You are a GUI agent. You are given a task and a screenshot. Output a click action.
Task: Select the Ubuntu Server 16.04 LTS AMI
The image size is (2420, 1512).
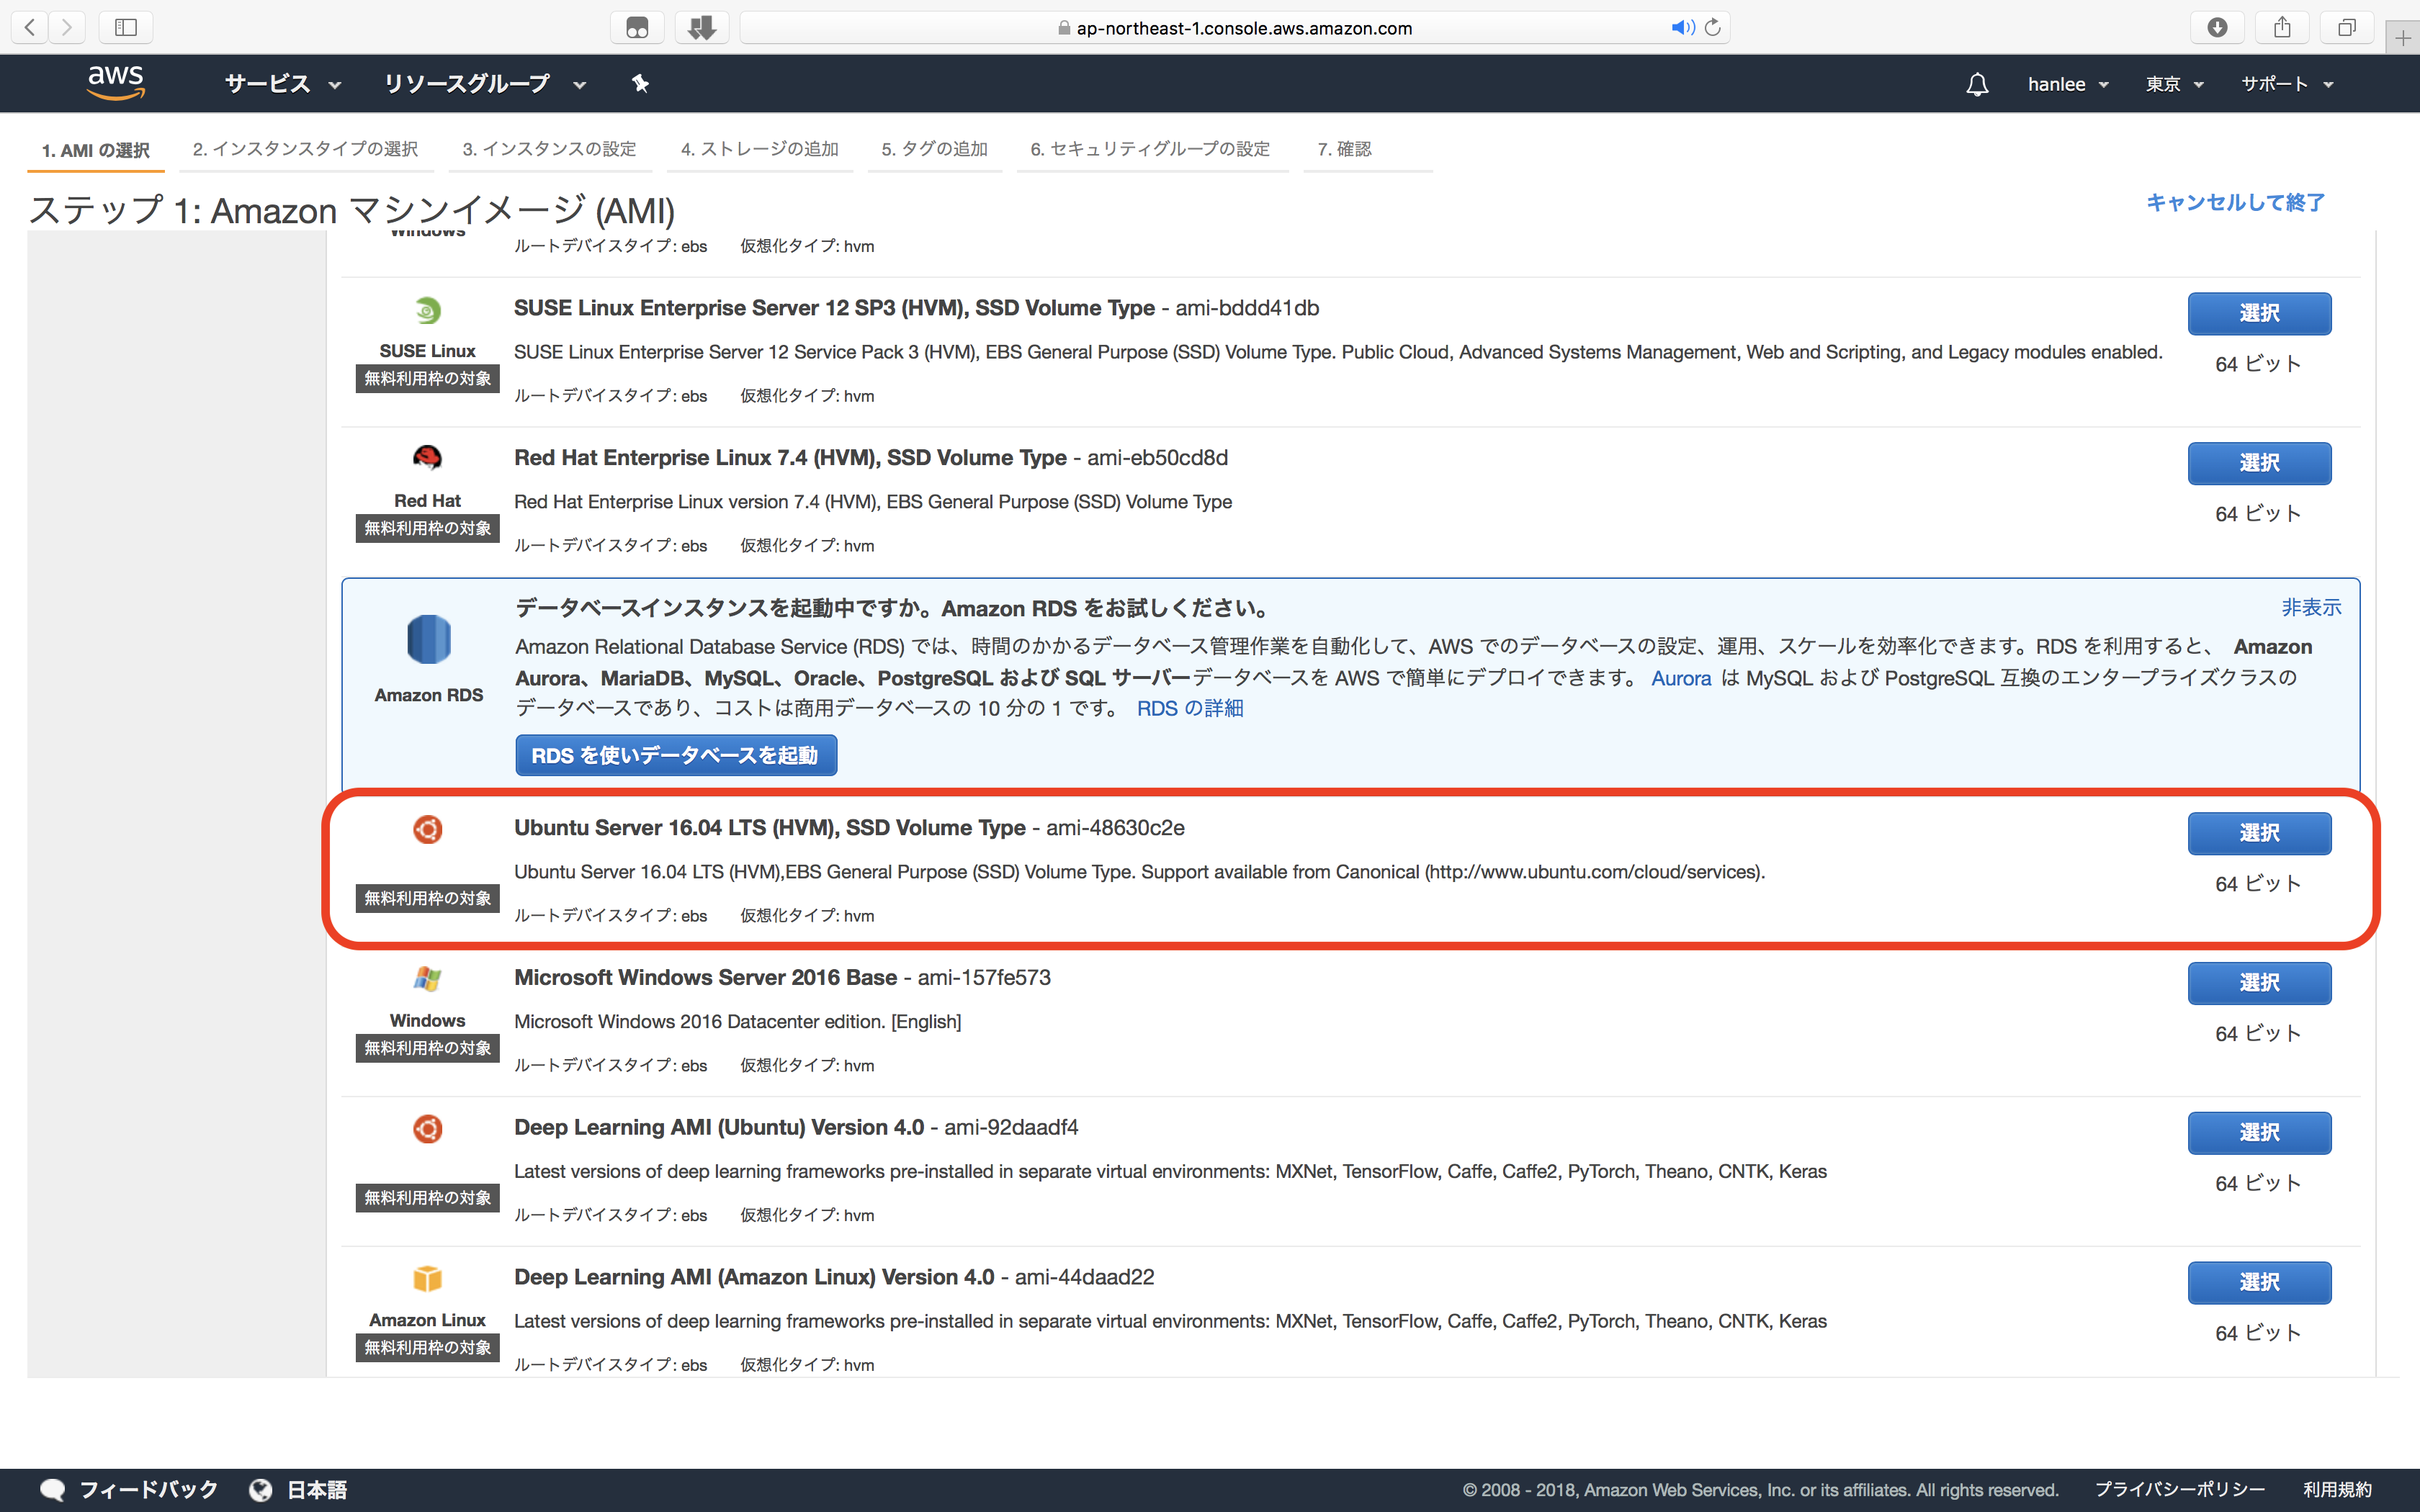pyautogui.click(x=2259, y=833)
